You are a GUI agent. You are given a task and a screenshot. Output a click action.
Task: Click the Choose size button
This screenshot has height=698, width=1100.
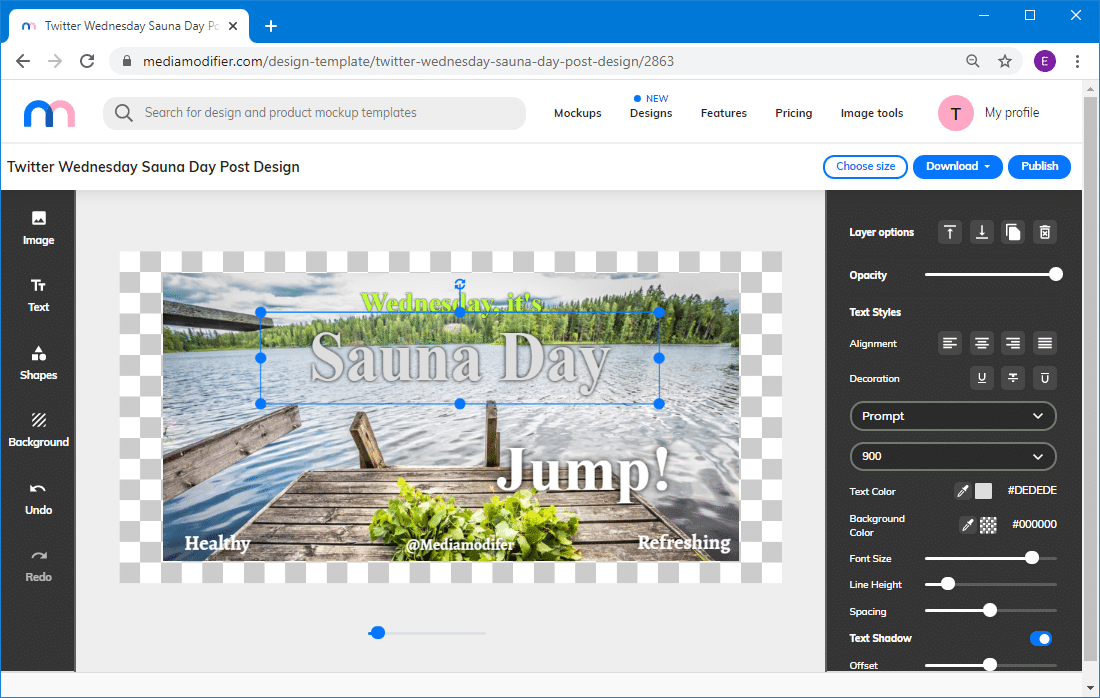(865, 166)
